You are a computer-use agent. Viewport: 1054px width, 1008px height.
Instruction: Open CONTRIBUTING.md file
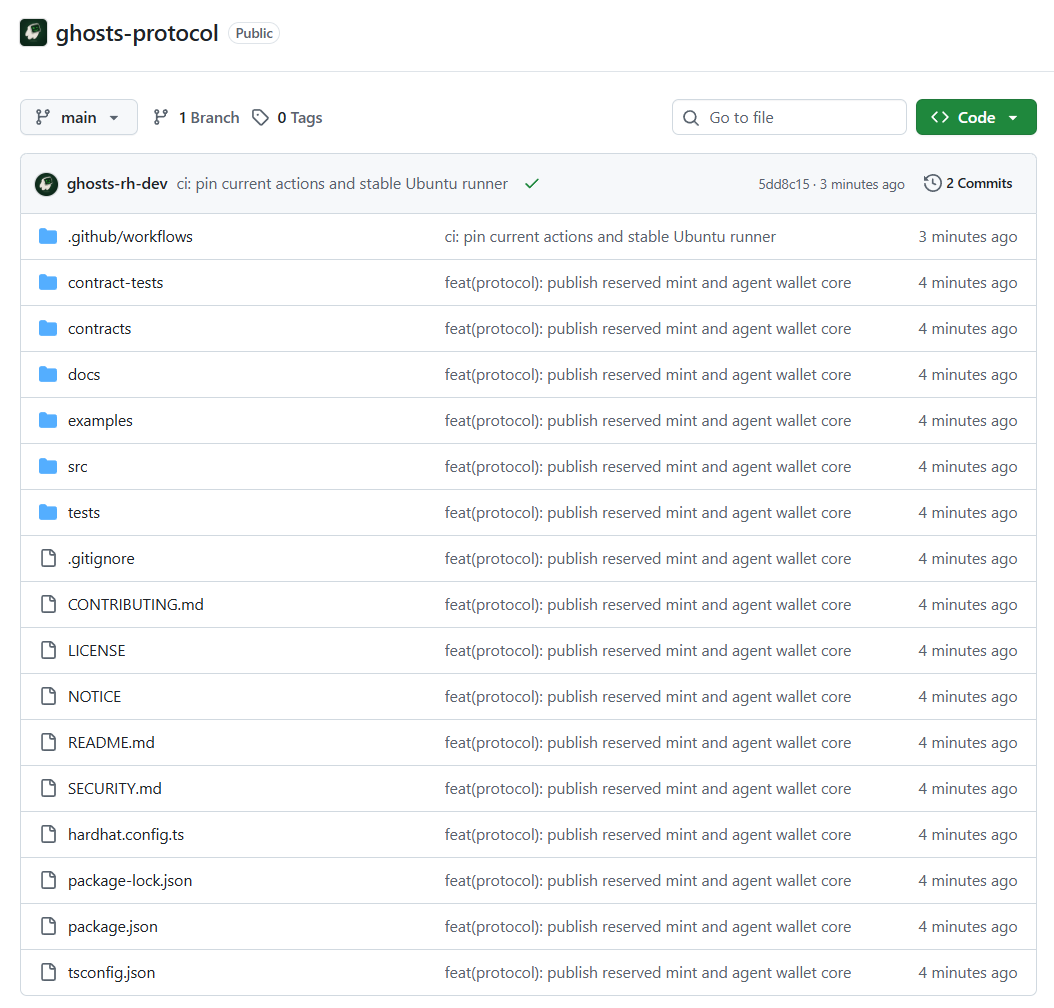click(x=136, y=605)
